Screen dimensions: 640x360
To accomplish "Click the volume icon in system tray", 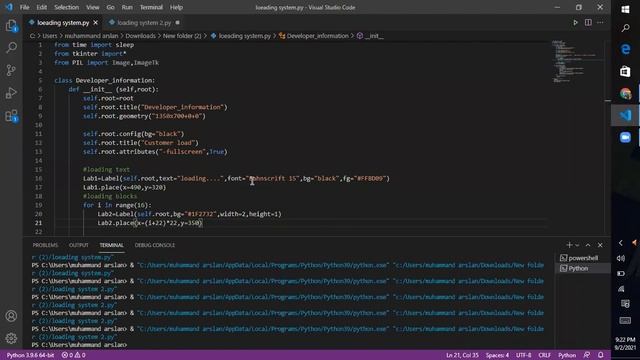I will (621, 258).
